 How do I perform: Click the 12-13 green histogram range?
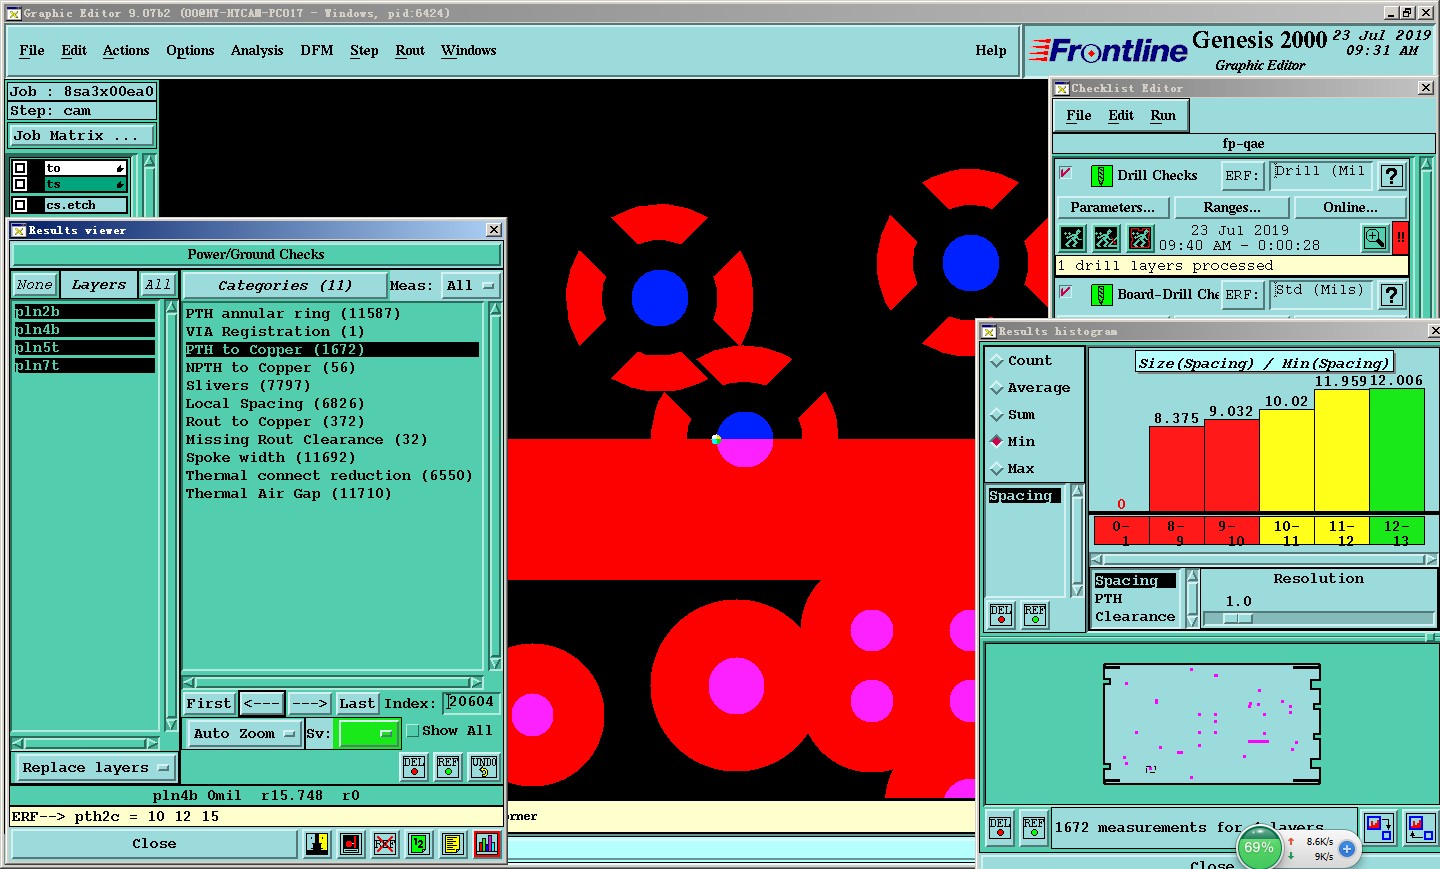(1397, 532)
